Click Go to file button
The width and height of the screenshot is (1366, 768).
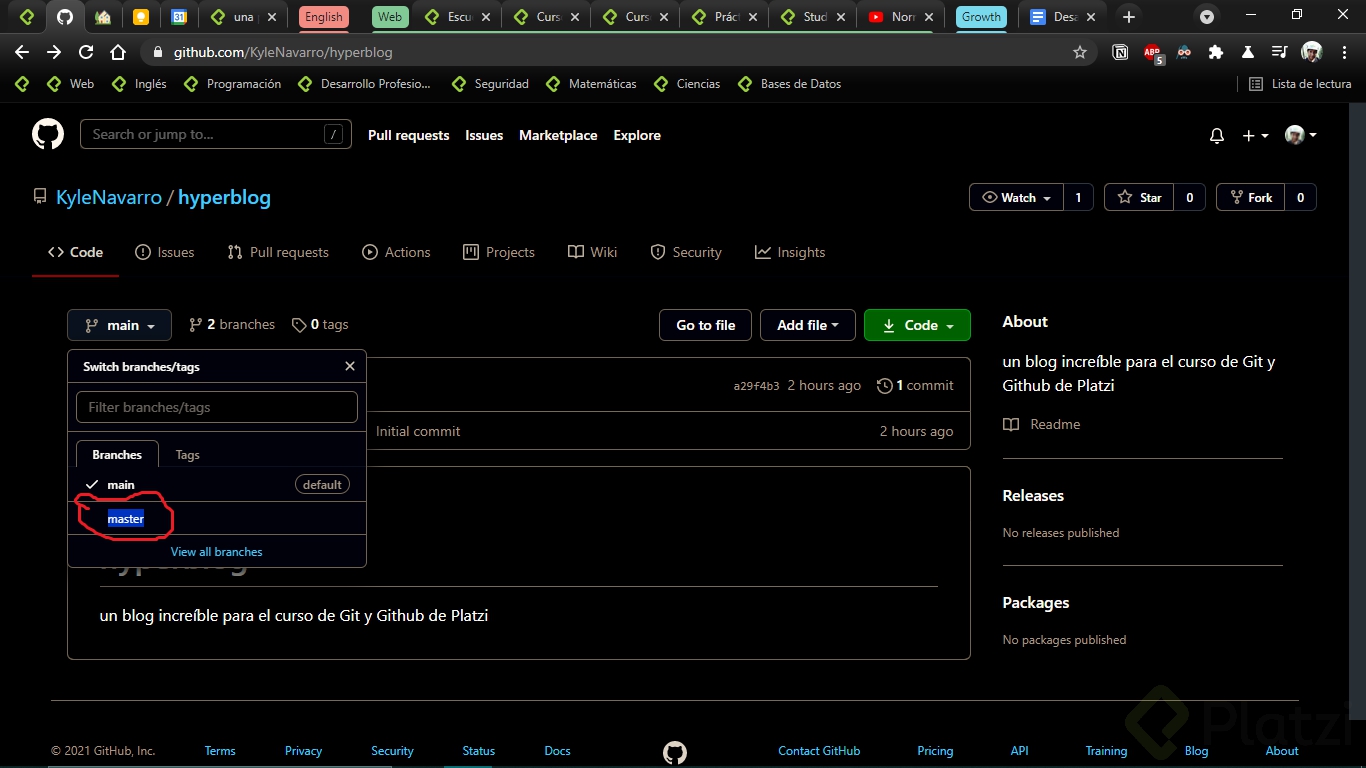point(706,325)
